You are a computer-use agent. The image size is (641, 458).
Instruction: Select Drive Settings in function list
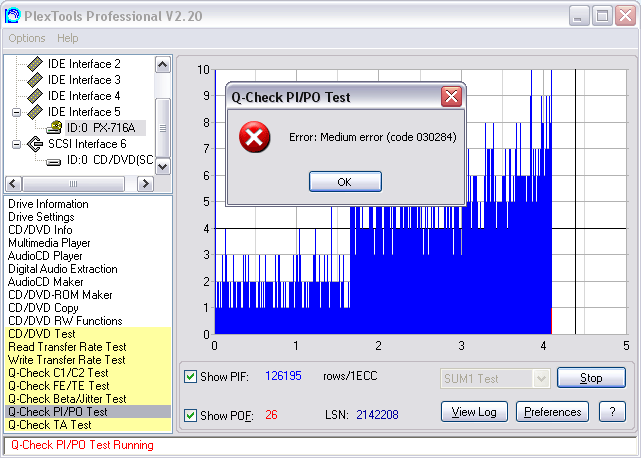(41, 217)
